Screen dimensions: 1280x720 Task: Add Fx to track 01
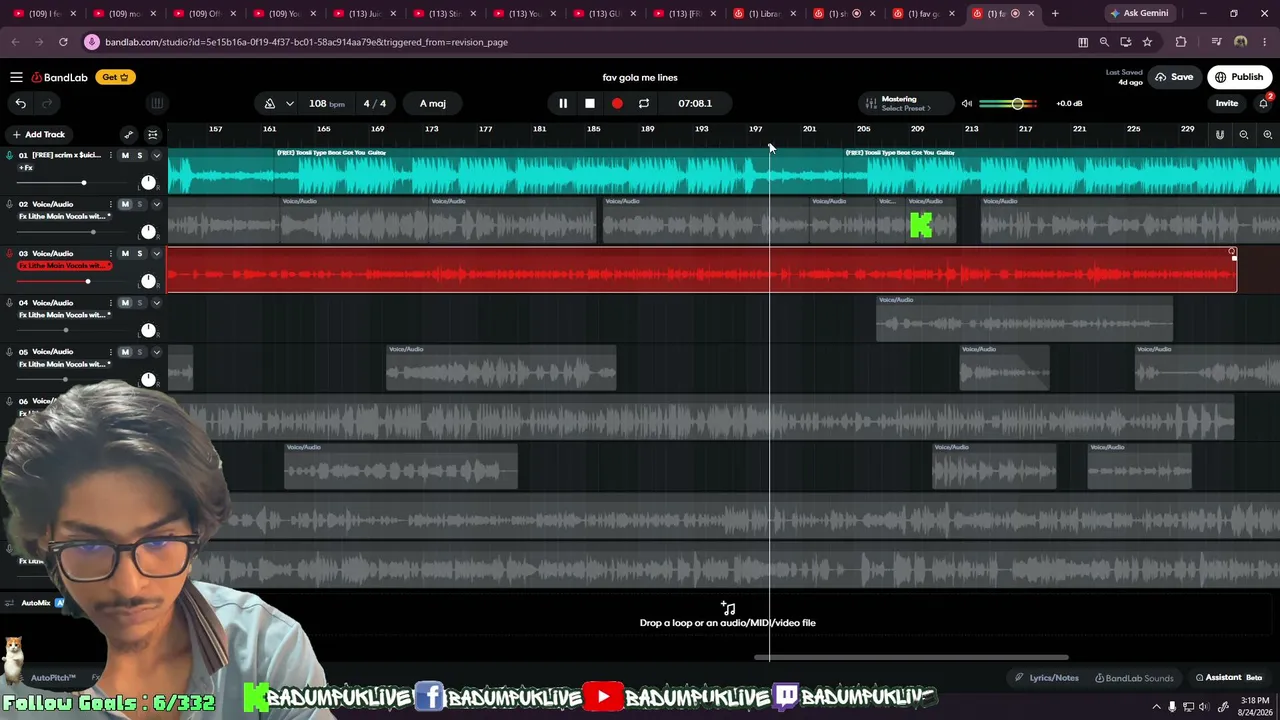(x=26, y=167)
